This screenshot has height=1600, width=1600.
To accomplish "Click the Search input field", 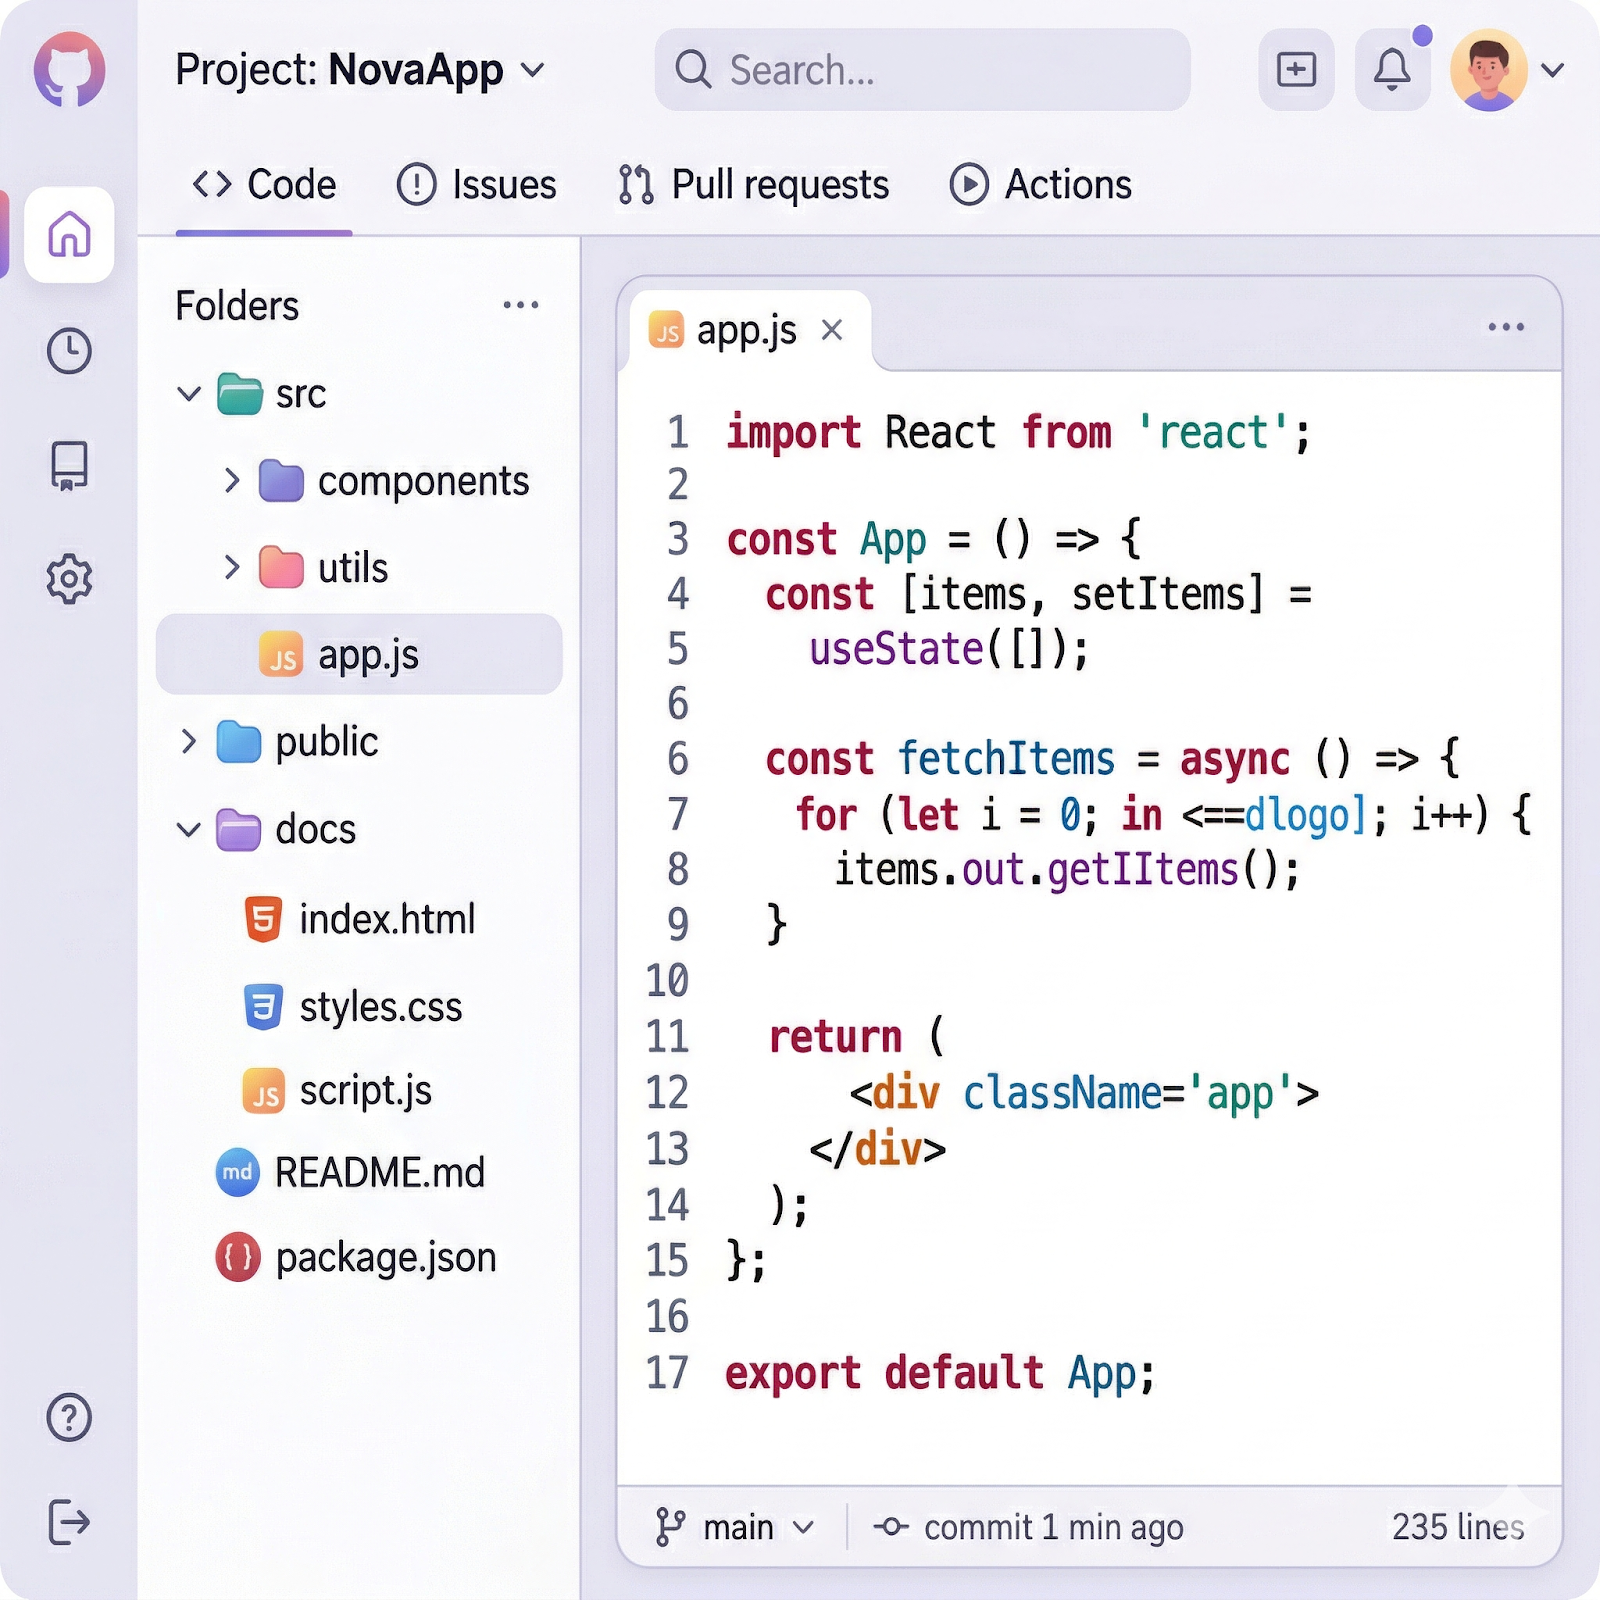I will coord(922,70).
